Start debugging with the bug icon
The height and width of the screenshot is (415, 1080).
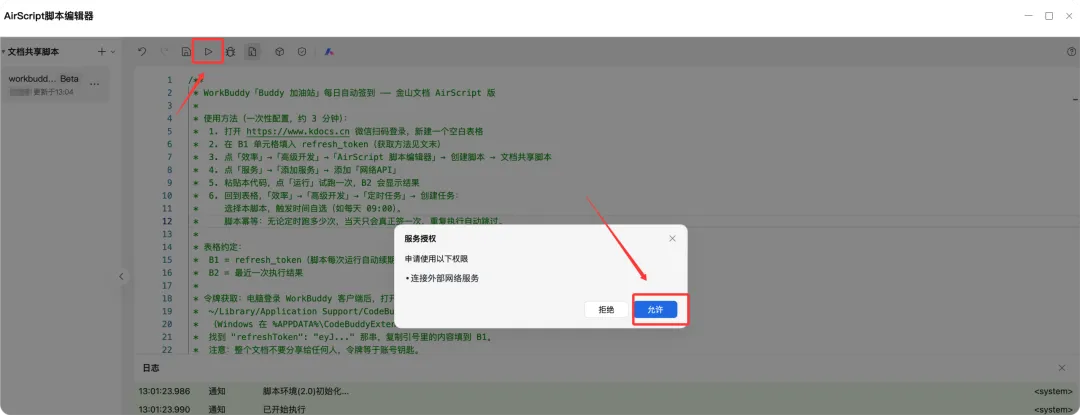click(x=231, y=51)
